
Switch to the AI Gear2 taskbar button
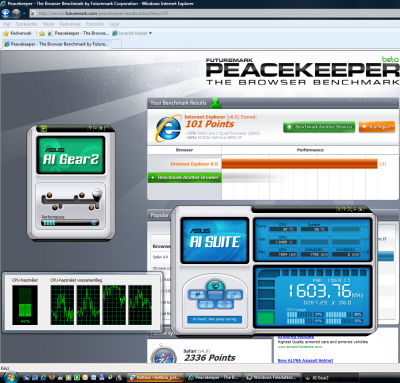click(331, 378)
